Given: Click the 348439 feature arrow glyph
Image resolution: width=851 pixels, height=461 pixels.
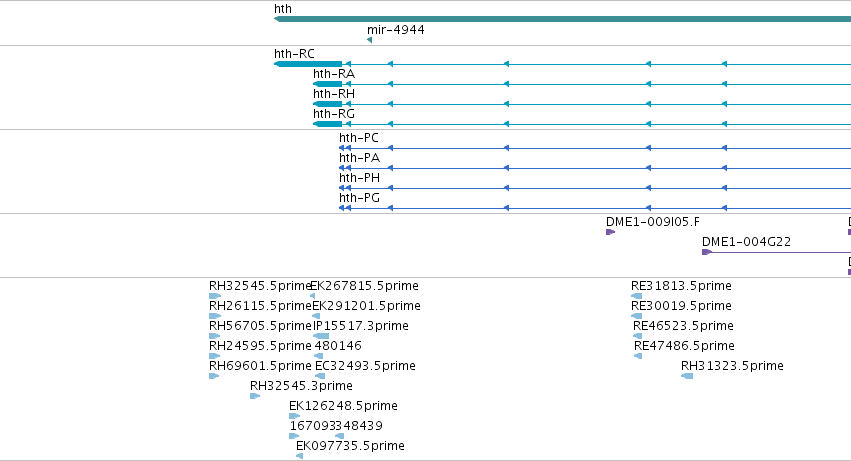Looking at the screenshot, I should click(339, 436).
